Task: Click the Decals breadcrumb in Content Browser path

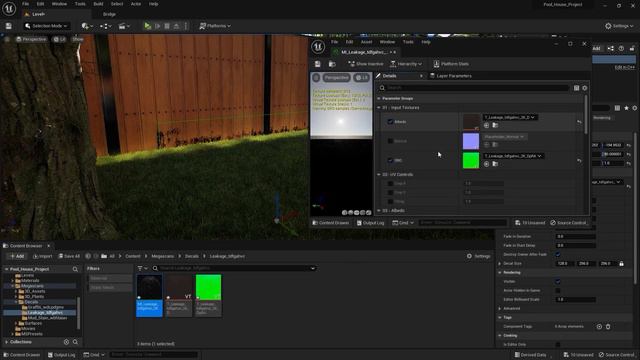Action: (191, 256)
